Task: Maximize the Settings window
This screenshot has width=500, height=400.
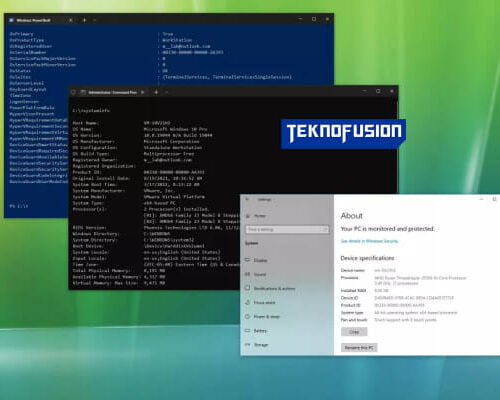Action: point(495,199)
